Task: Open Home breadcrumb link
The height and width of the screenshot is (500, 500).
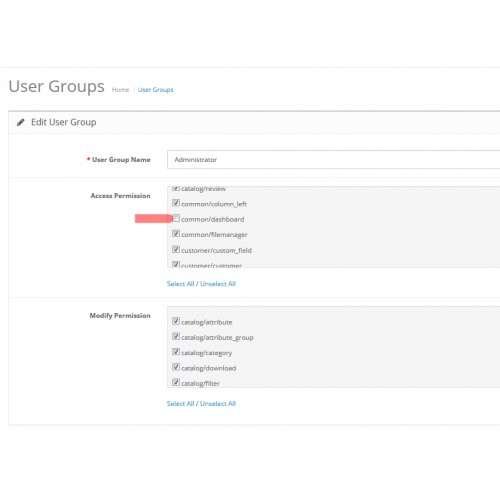Action: (x=120, y=90)
